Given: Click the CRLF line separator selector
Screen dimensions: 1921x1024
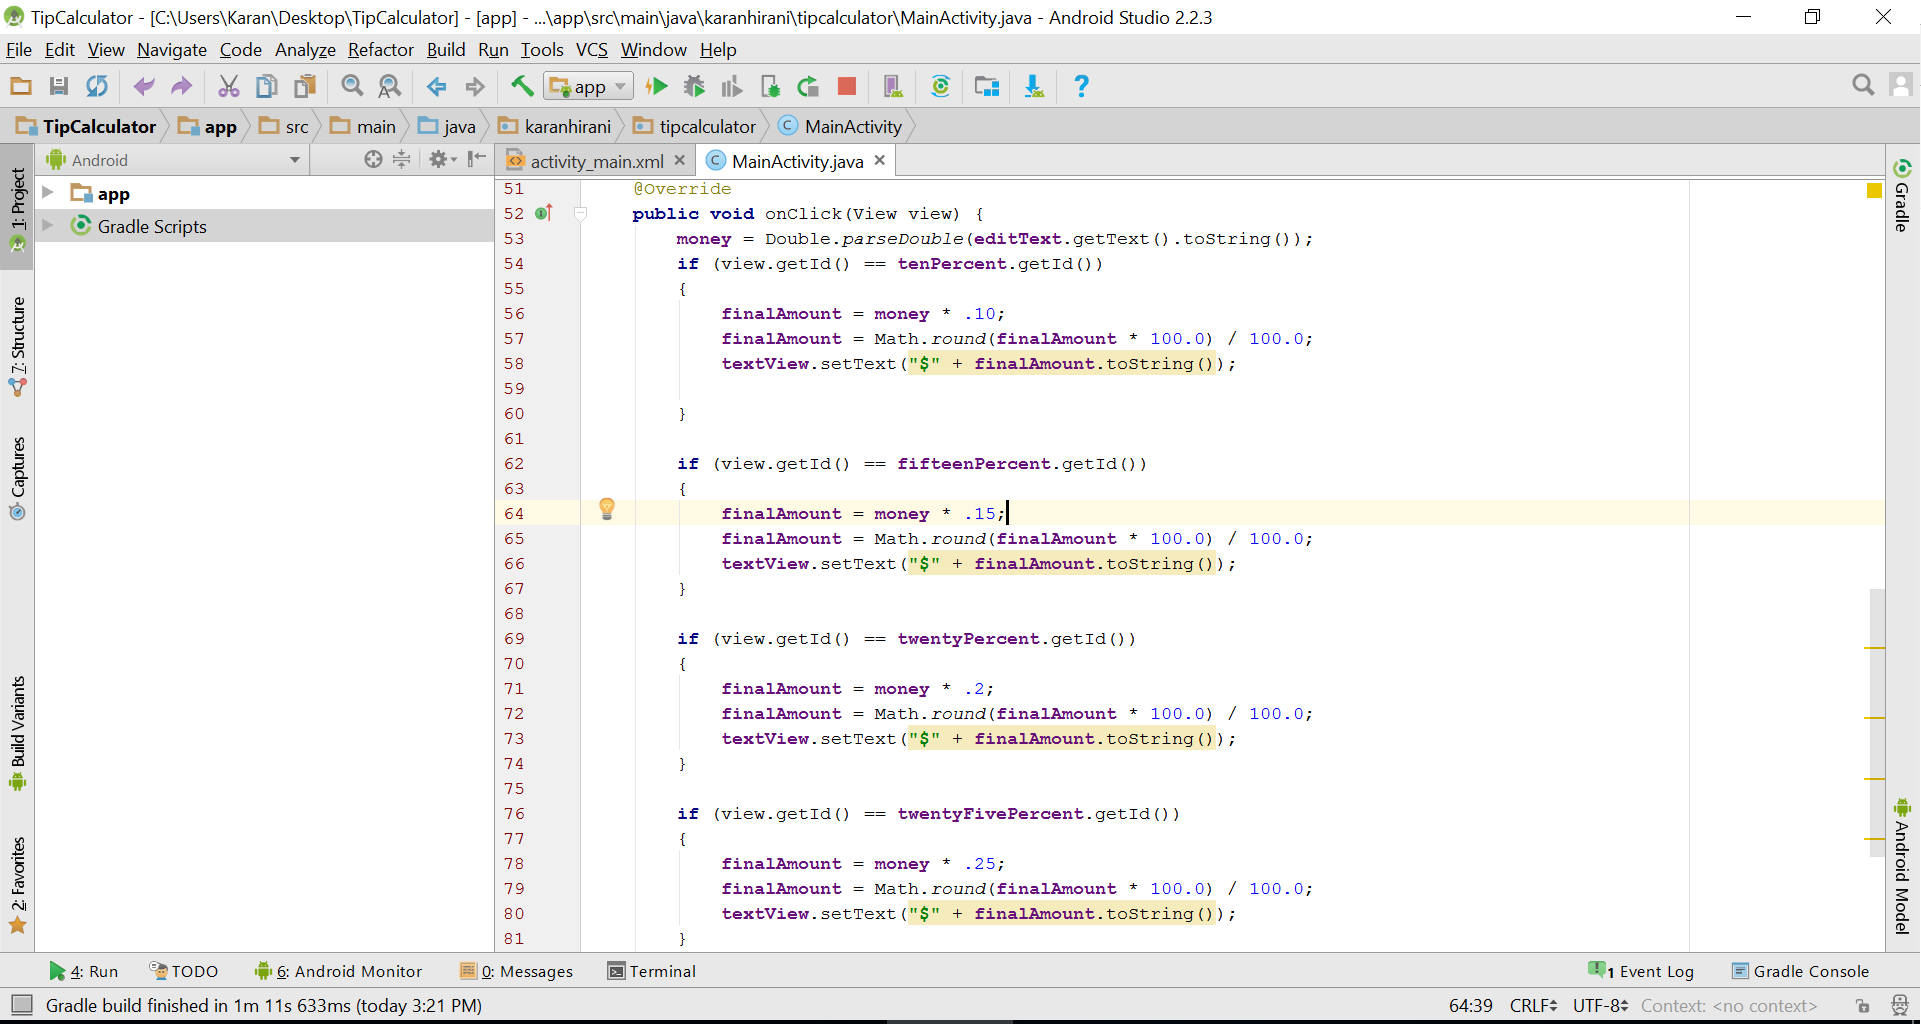Looking at the screenshot, I should 1532,1006.
